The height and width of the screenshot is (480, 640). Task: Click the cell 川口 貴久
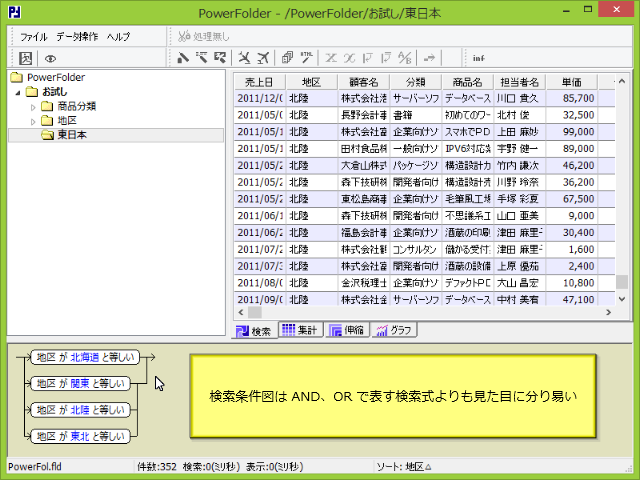click(520, 98)
